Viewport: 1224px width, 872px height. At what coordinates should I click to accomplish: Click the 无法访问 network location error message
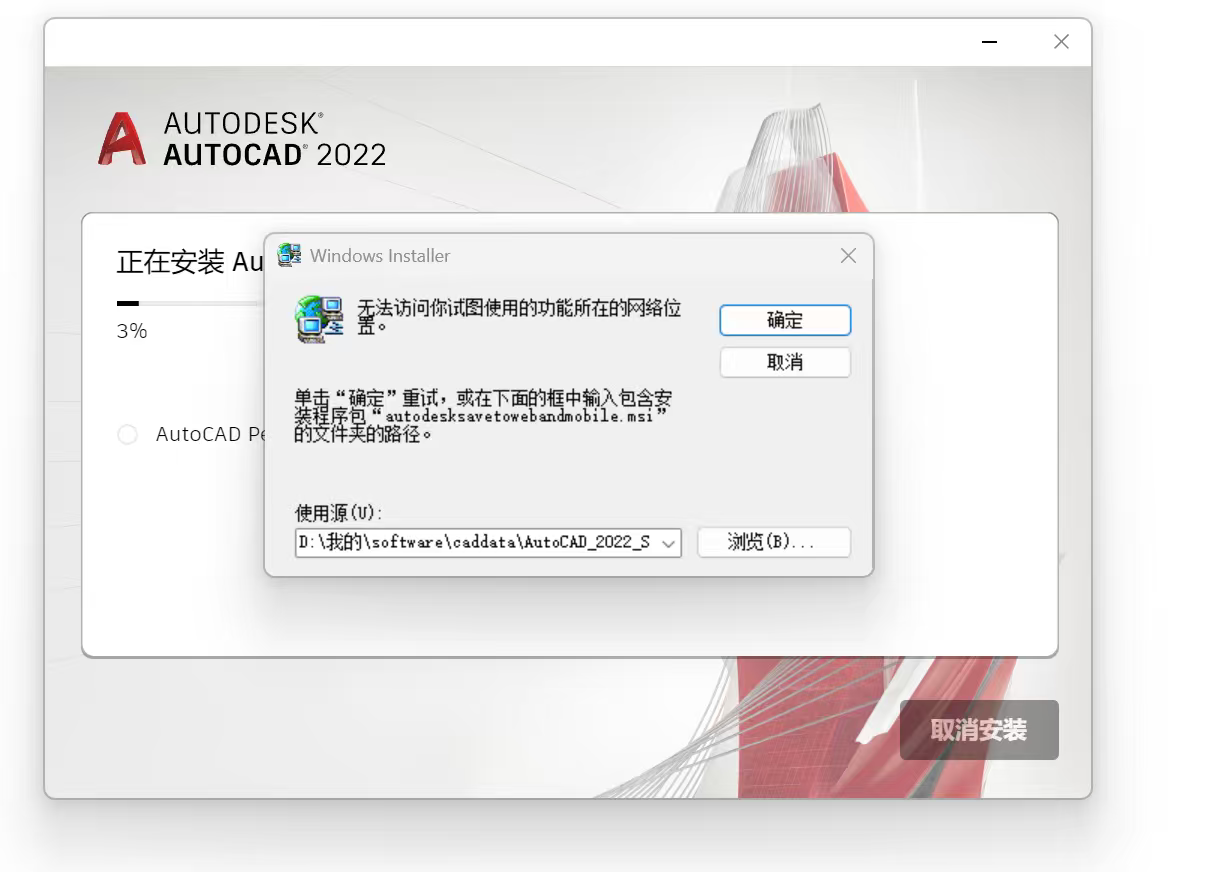point(520,317)
